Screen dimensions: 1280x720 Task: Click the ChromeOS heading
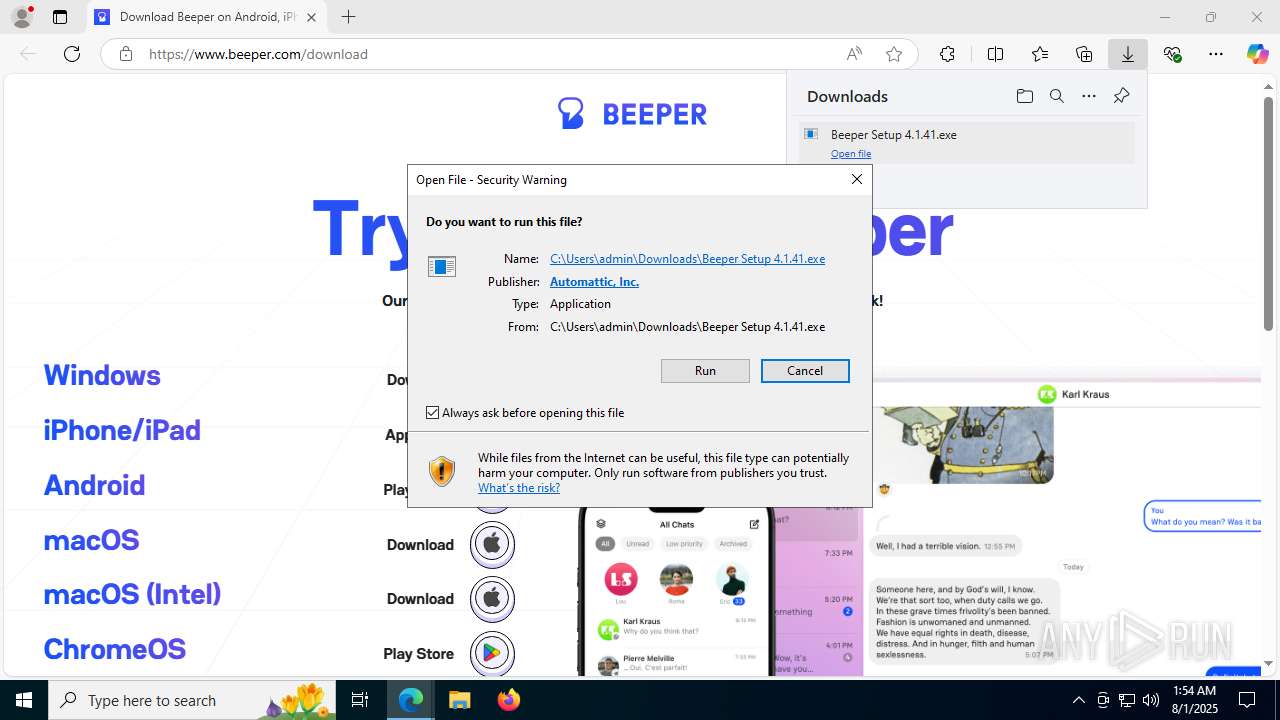tap(114, 649)
